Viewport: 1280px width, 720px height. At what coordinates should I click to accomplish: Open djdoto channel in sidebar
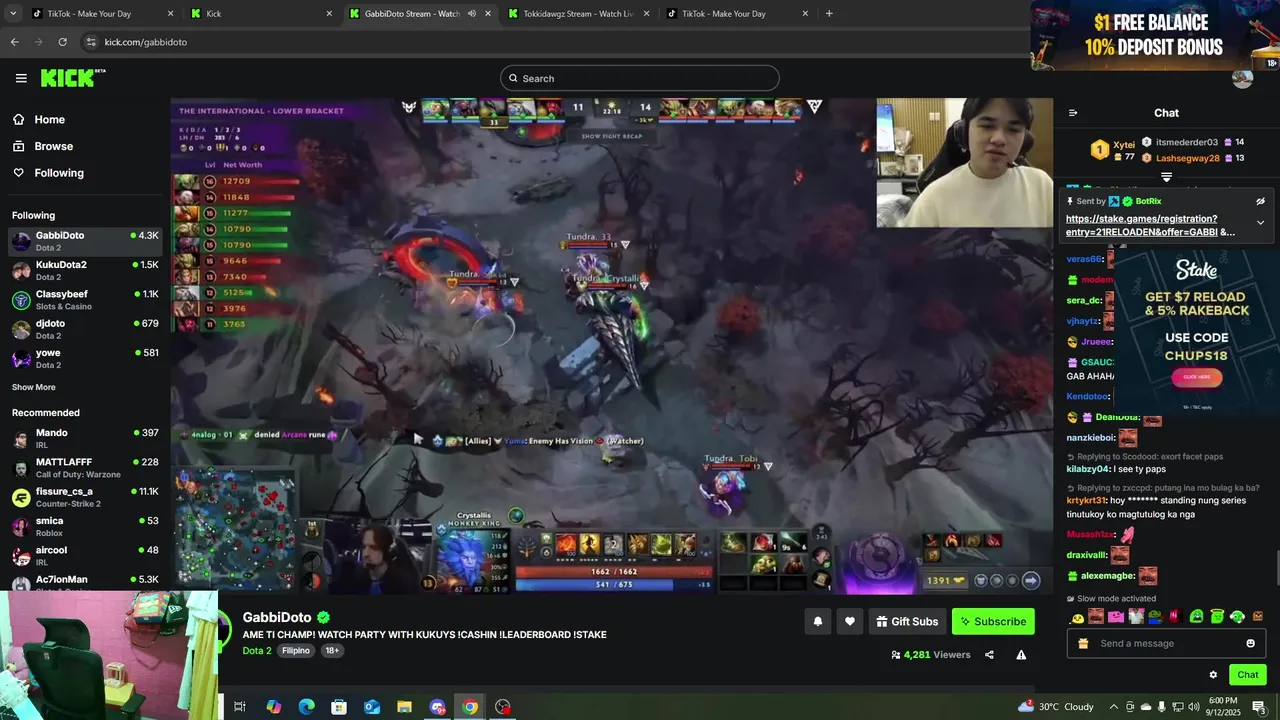pyautogui.click(x=85, y=329)
